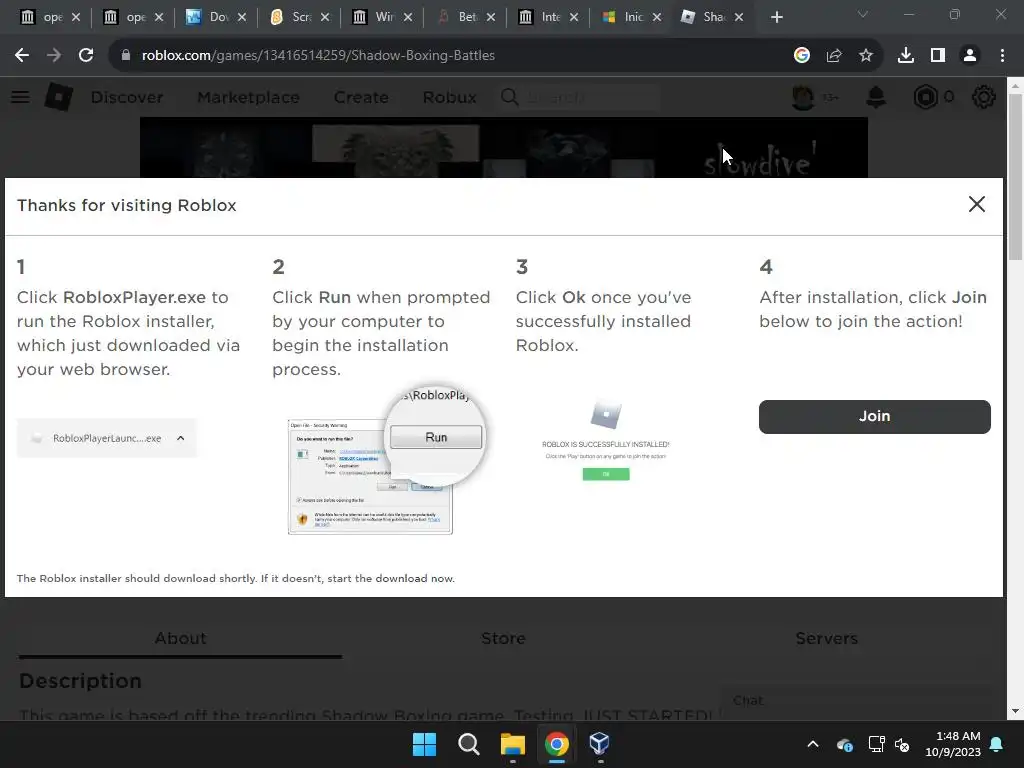The height and width of the screenshot is (768, 1024).
Task: Open the Windows Start menu
Action: click(x=424, y=744)
